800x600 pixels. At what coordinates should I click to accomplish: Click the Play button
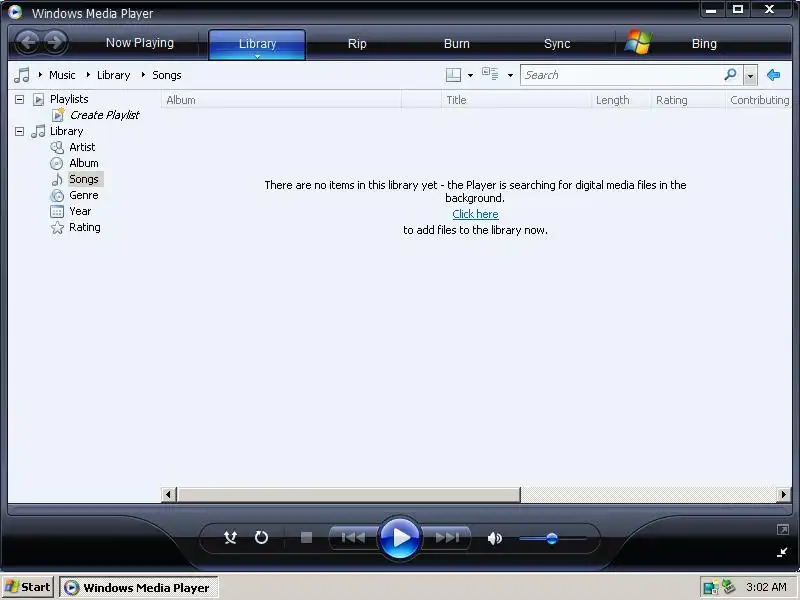click(400, 538)
